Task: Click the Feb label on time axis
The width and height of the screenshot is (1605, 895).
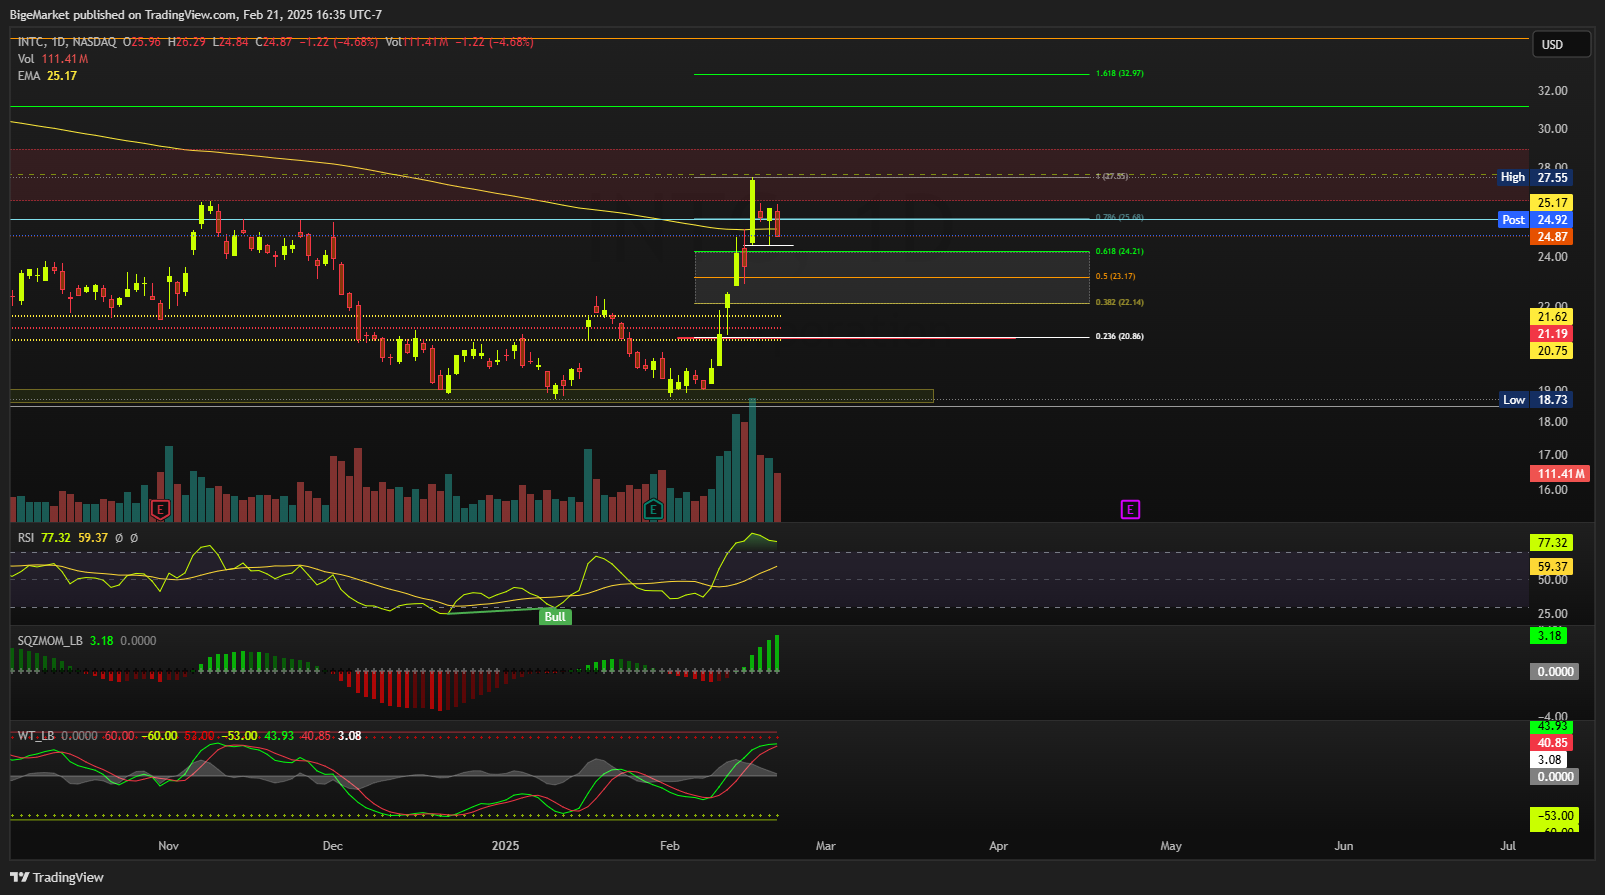Action: pyautogui.click(x=670, y=846)
